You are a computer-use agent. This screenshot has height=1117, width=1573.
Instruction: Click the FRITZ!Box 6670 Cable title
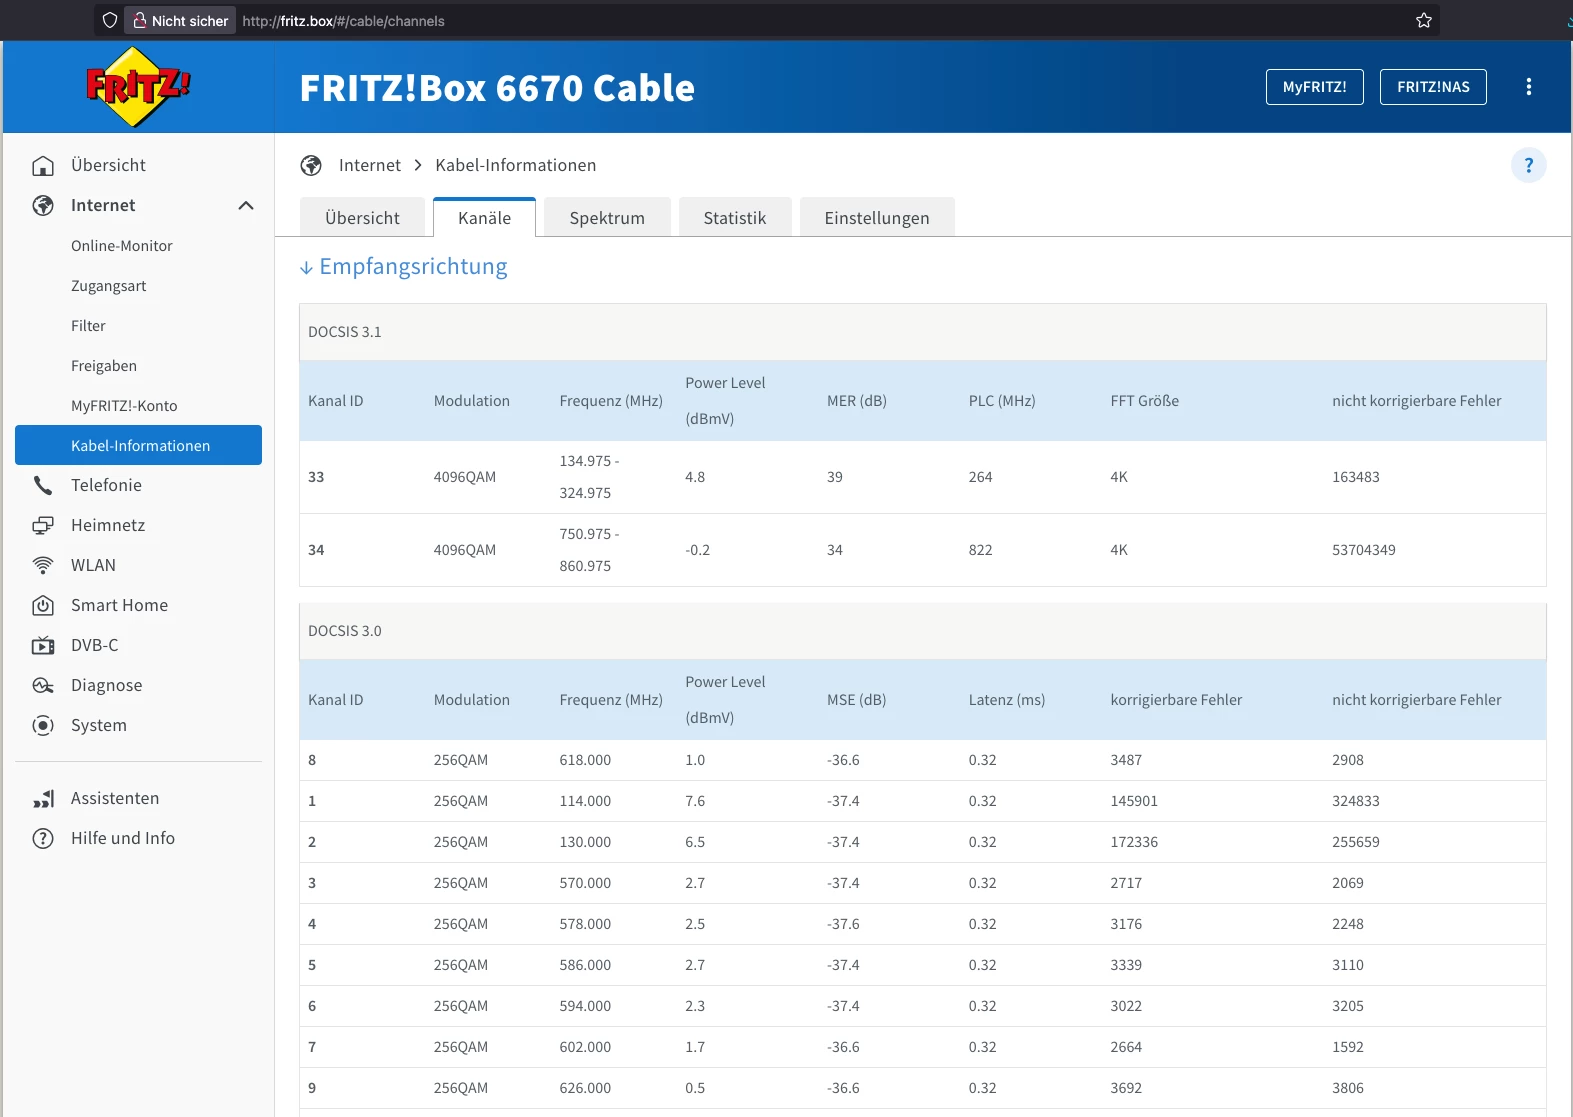pyautogui.click(x=497, y=88)
